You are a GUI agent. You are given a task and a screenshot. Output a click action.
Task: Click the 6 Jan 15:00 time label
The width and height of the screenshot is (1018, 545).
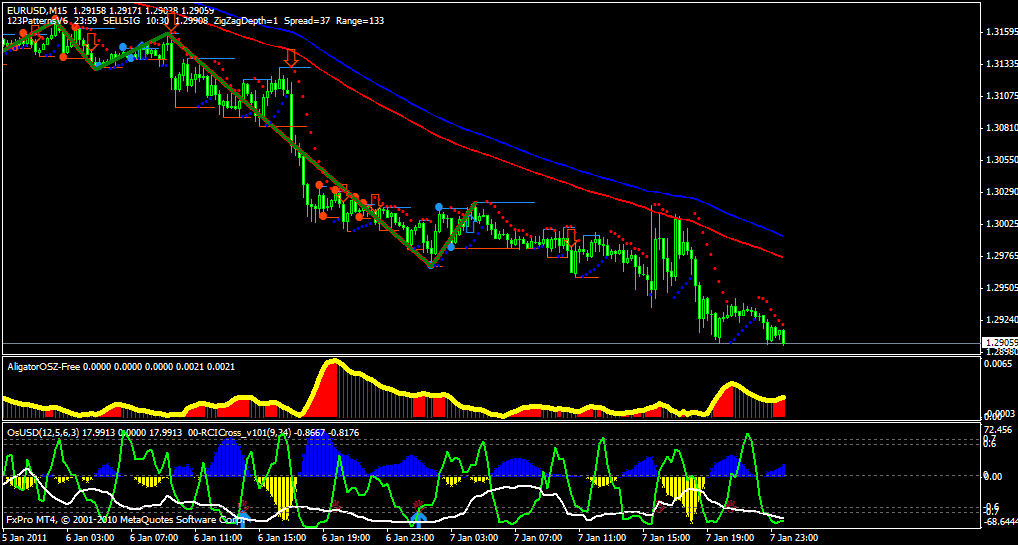coord(282,538)
